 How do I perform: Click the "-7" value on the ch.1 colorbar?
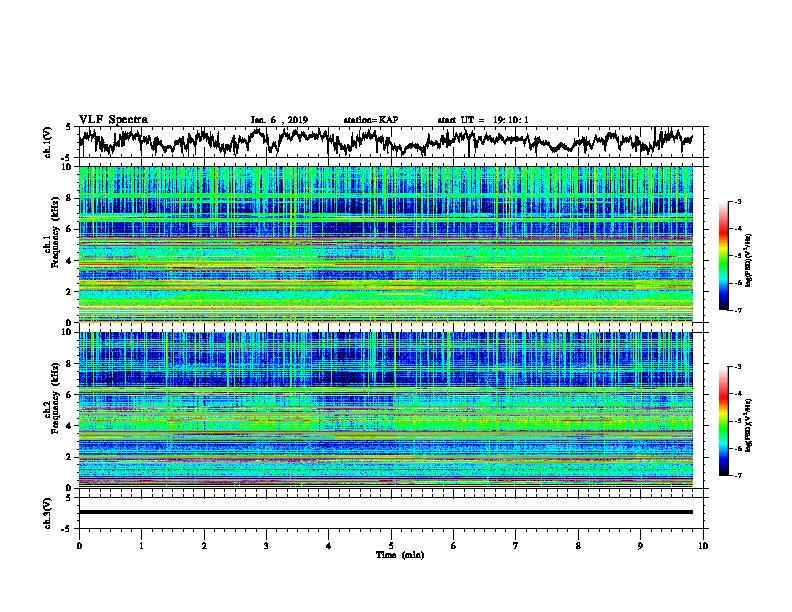pos(738,310)
